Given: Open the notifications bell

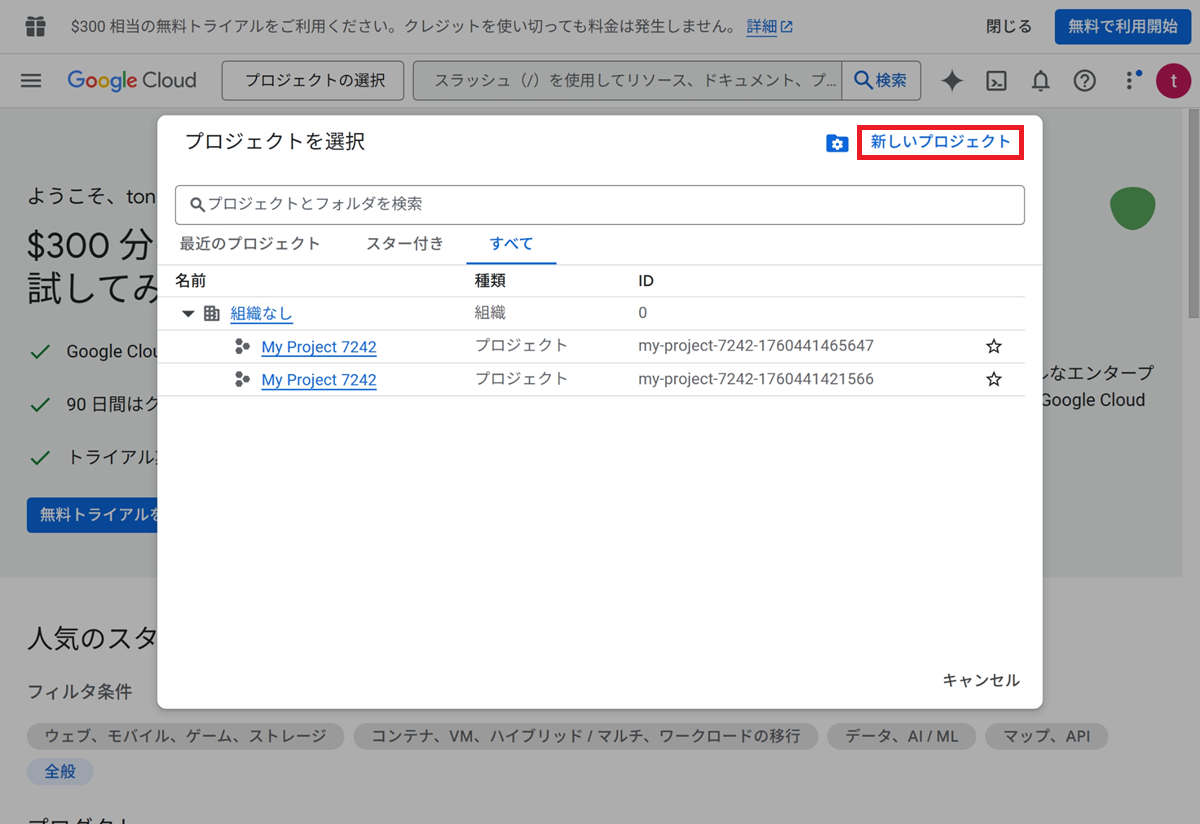Looking at the screenshot, I should tap(1041, 81).
